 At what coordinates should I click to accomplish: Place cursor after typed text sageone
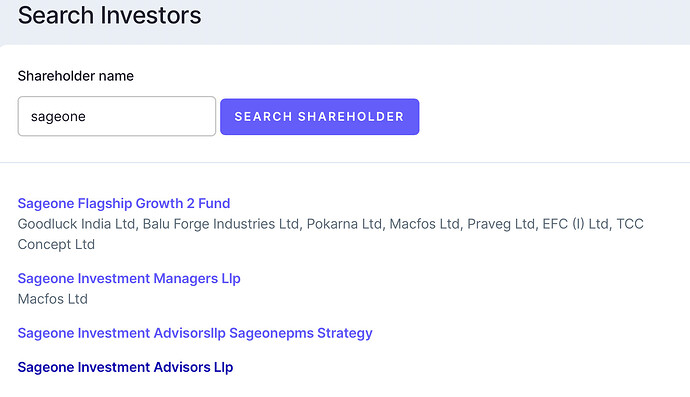pyautogui.click(x=86, y=117)
